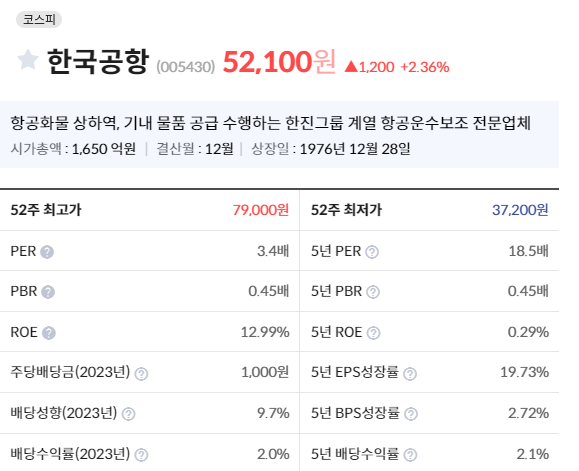This screenshot has height=471, width=579.
Task: Click the 시가총액 label
Action: click(36, 149)
